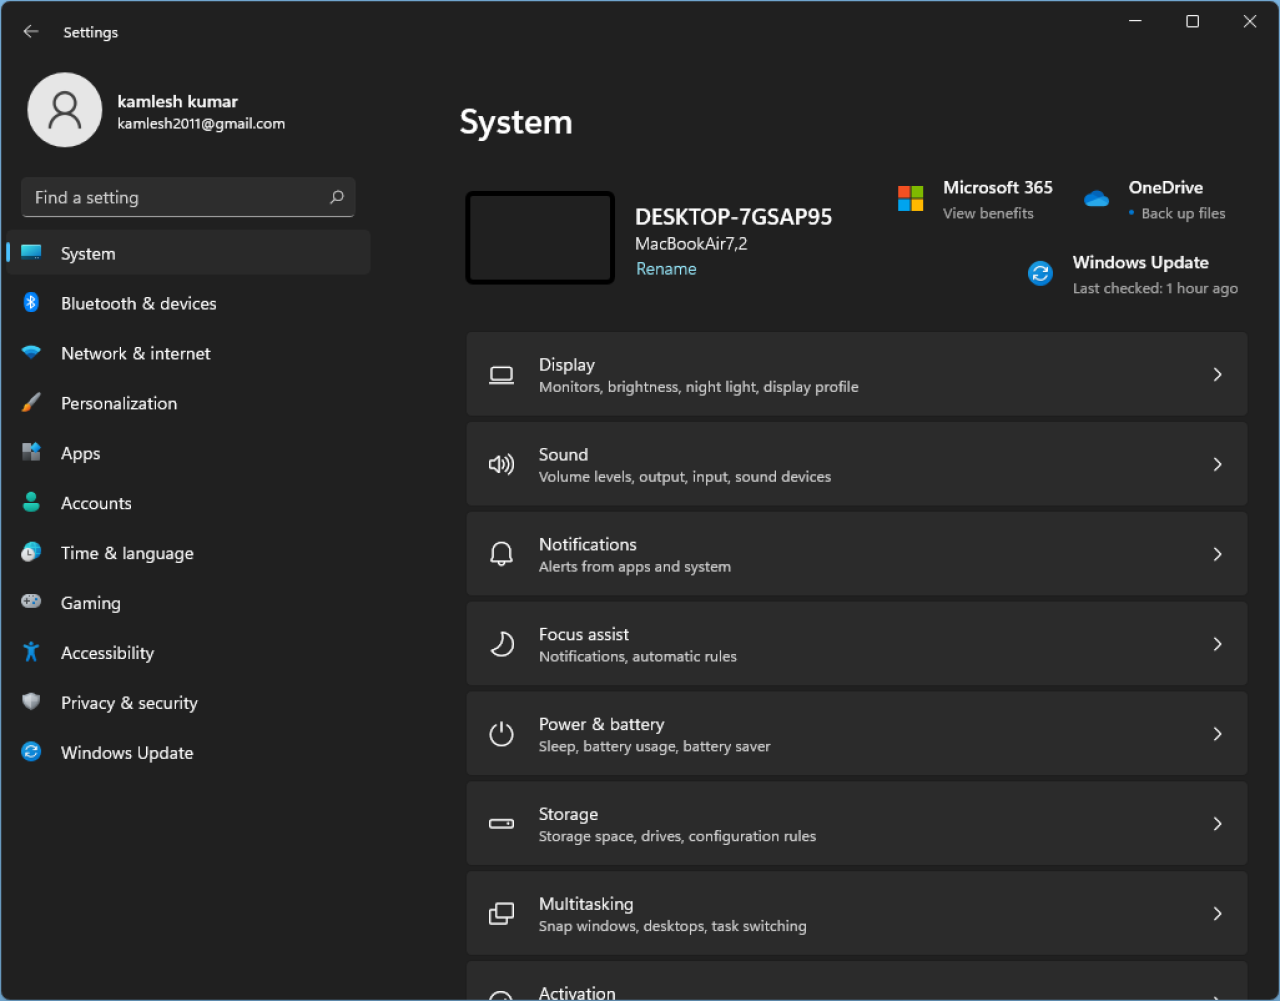Click the Power & battery icon
This screenshot has width=1280, height=1001.
[501, 733]
